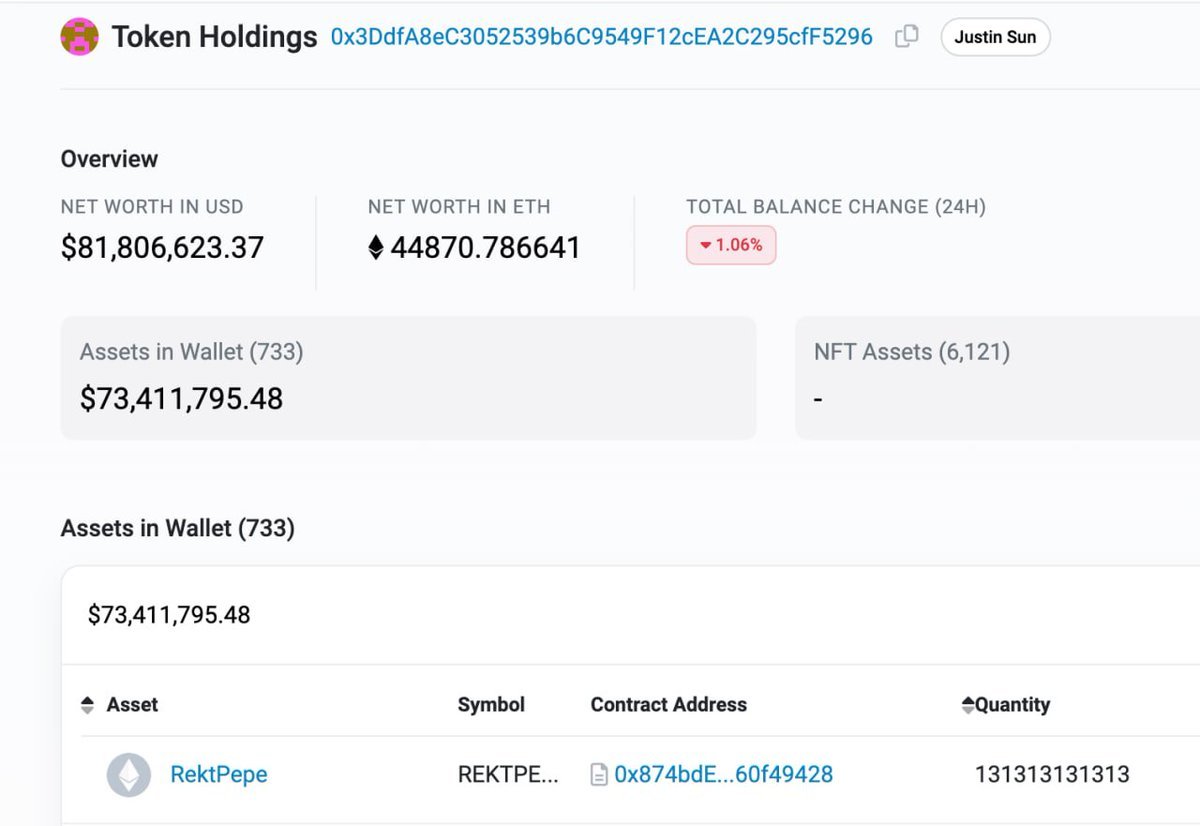Image resolution: width=1200 pixels, height=826 pixels.
Task: Sort table by Asset column arrows
Action: point(87,705)
